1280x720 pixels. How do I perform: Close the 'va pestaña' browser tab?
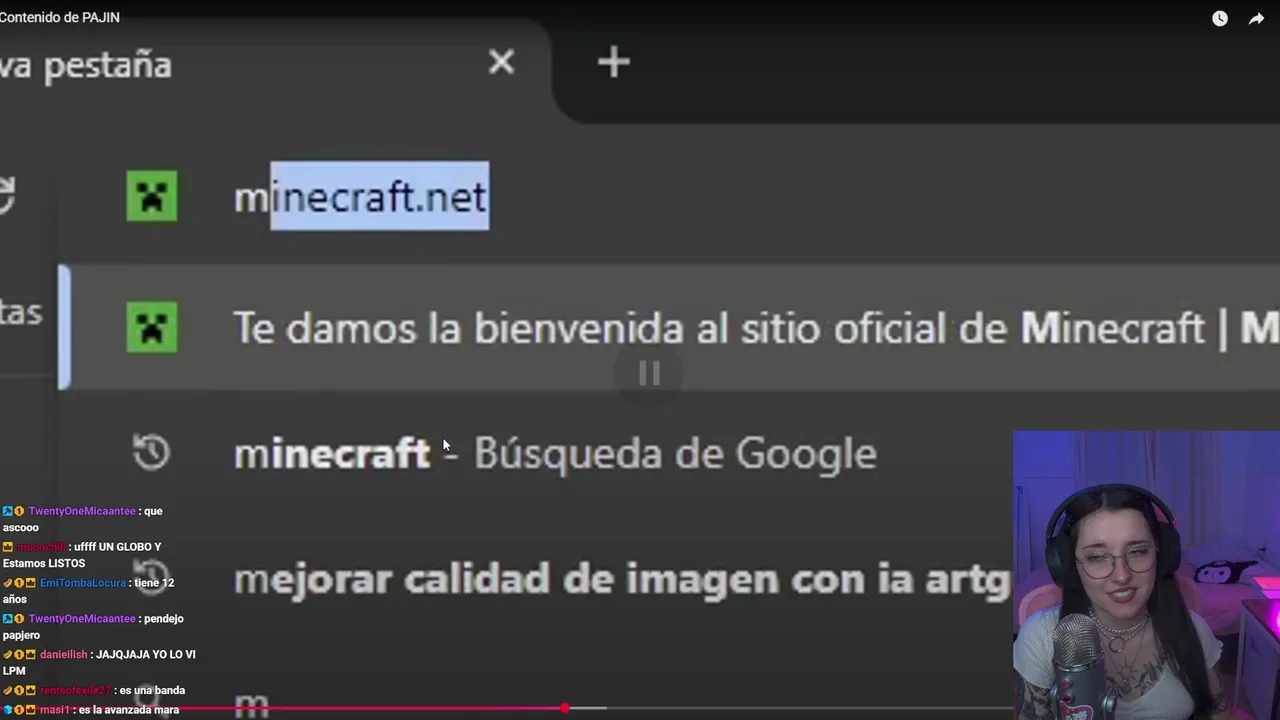tap(501, 63)
